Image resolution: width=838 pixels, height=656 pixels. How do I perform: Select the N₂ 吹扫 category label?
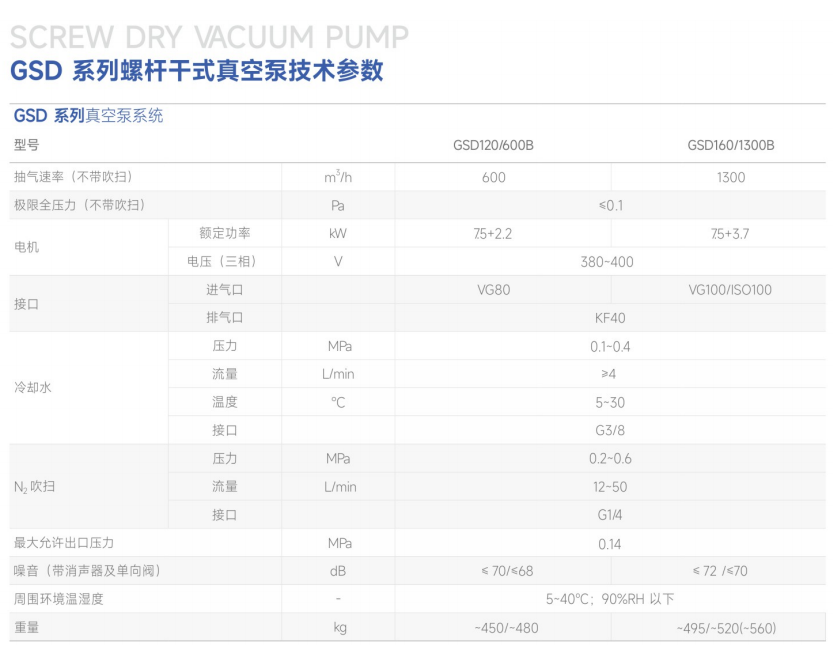tap(35, 487)
